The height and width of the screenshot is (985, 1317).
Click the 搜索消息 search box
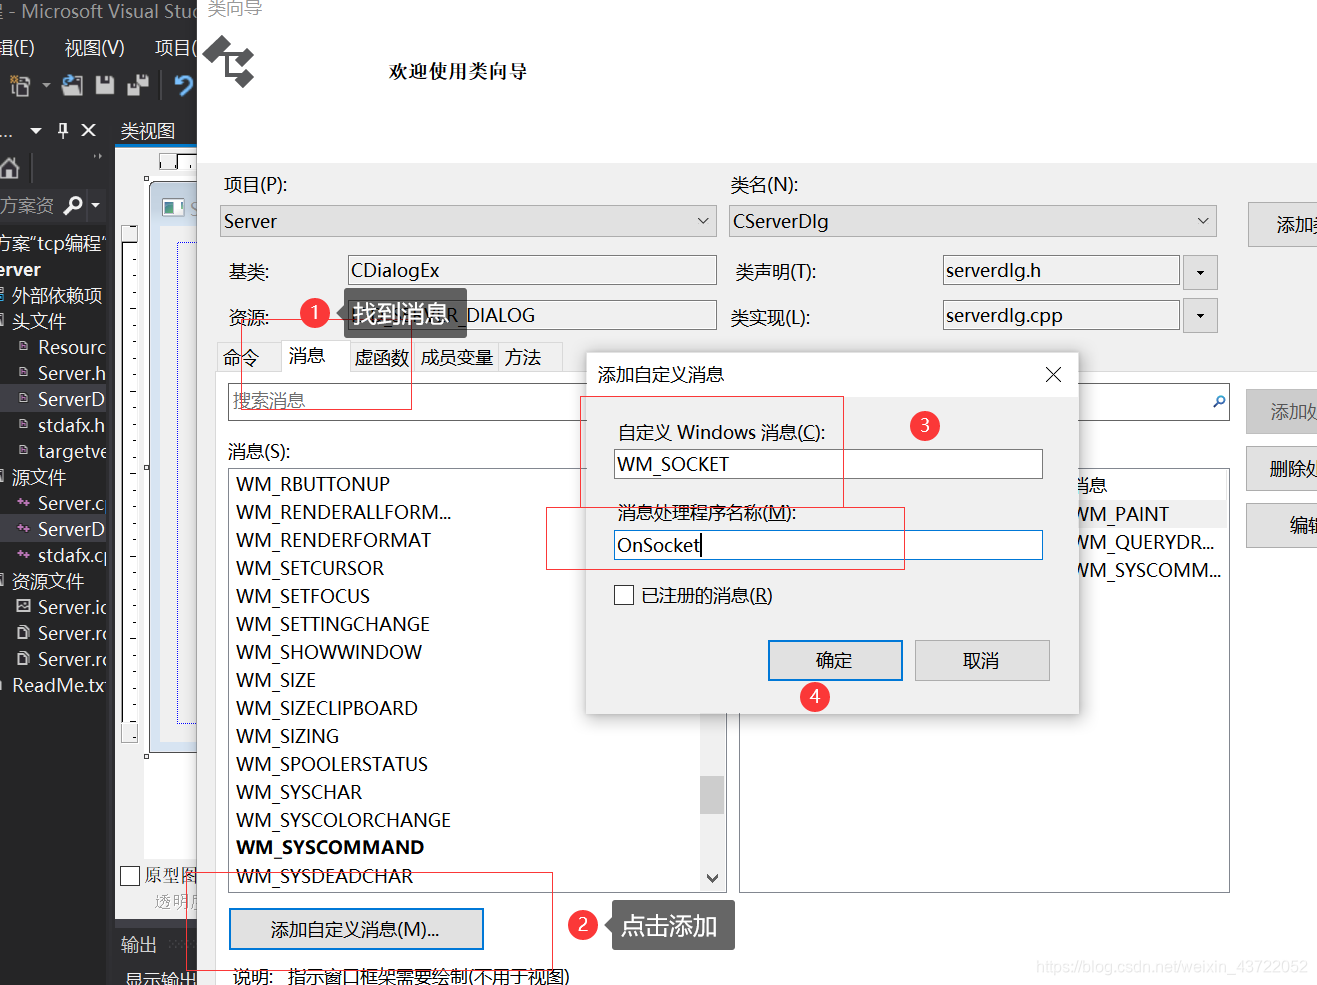(x=407, y=400)
